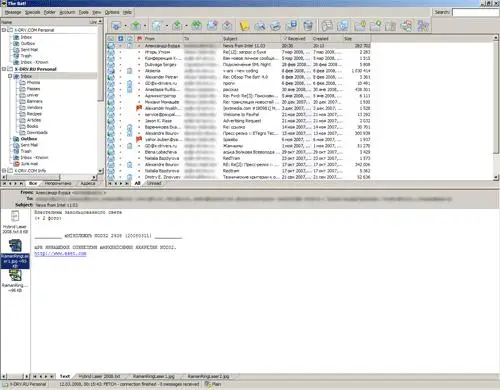The image size is (500, 390).
Task: Open the Junk mail folder
Action: click(x=29, y=164)
